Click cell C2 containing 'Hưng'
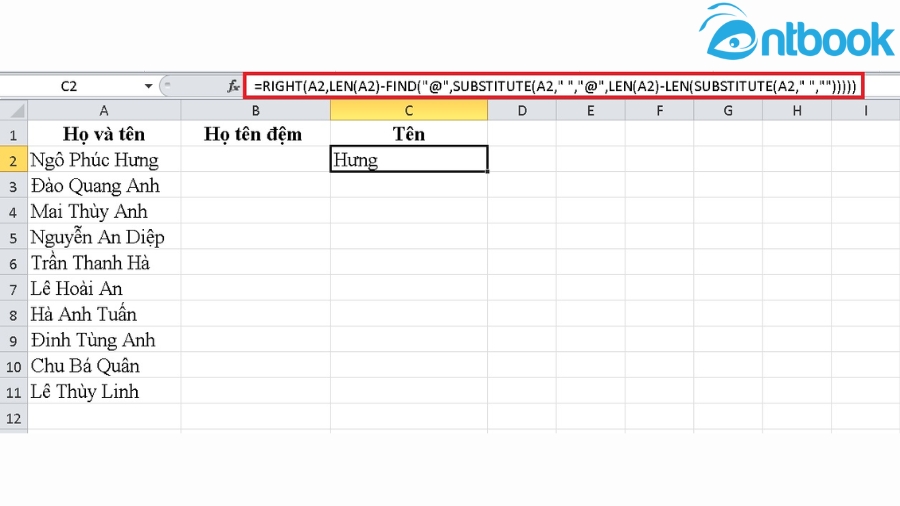The image size is (900, 506). 409,159
